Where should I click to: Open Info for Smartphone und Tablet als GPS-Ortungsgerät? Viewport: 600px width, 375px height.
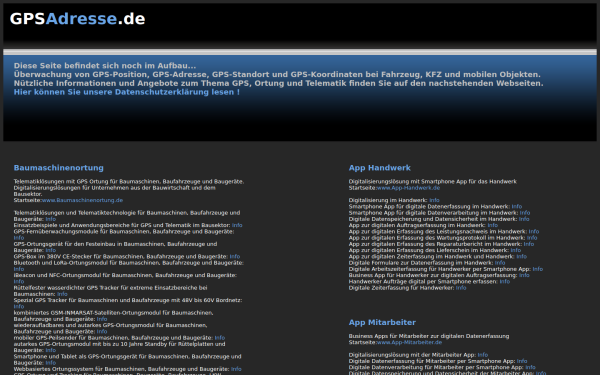click(x=51, y=363)
